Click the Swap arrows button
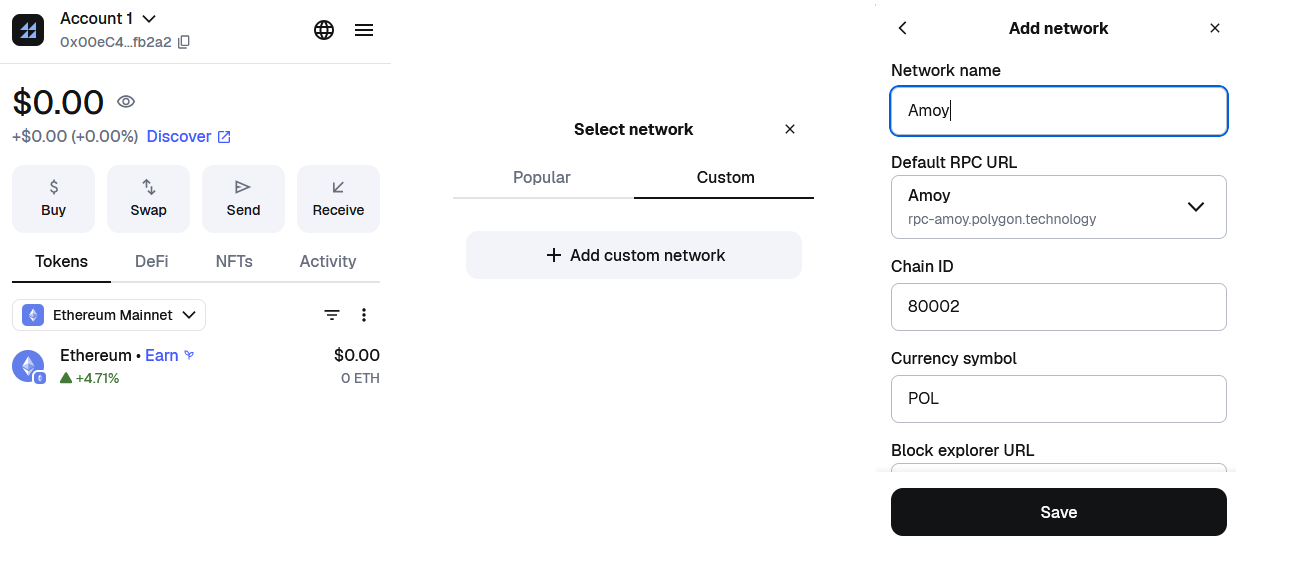This screenshot has height=575, width=1301. click(148, 198)
